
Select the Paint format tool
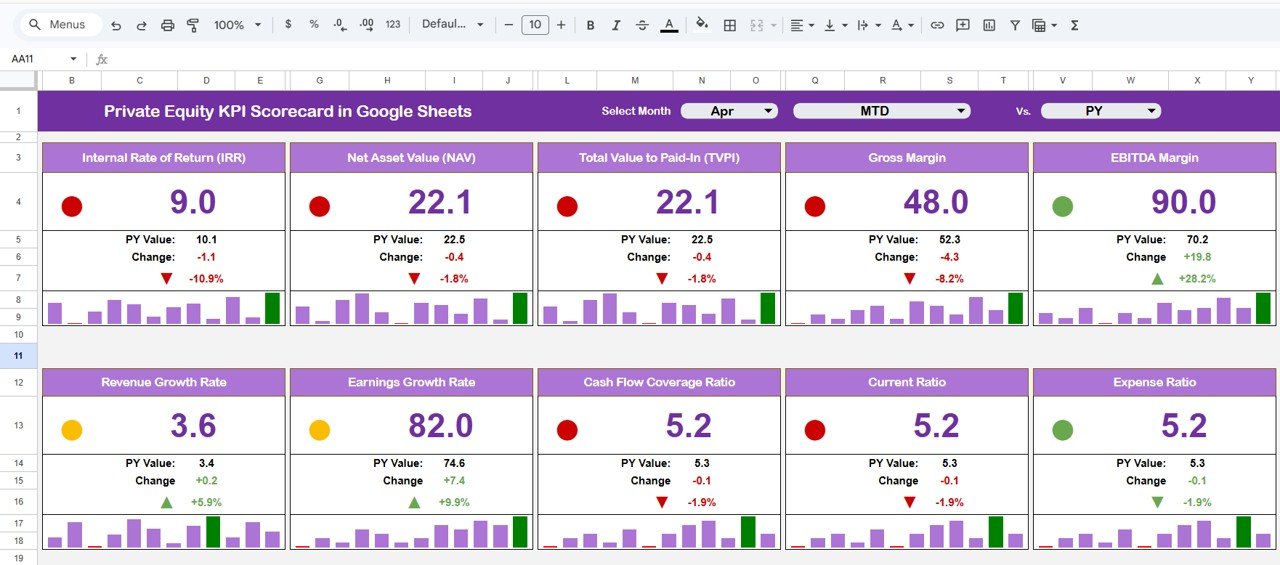(x=193, y=25)
